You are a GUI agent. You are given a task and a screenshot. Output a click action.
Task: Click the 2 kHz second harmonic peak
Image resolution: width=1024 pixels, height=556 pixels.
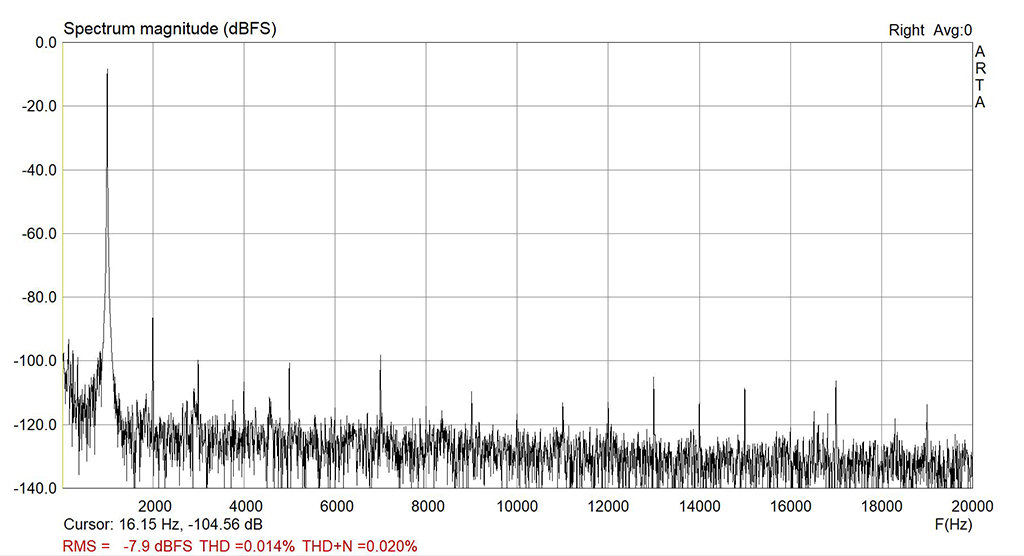coord(152,318)
